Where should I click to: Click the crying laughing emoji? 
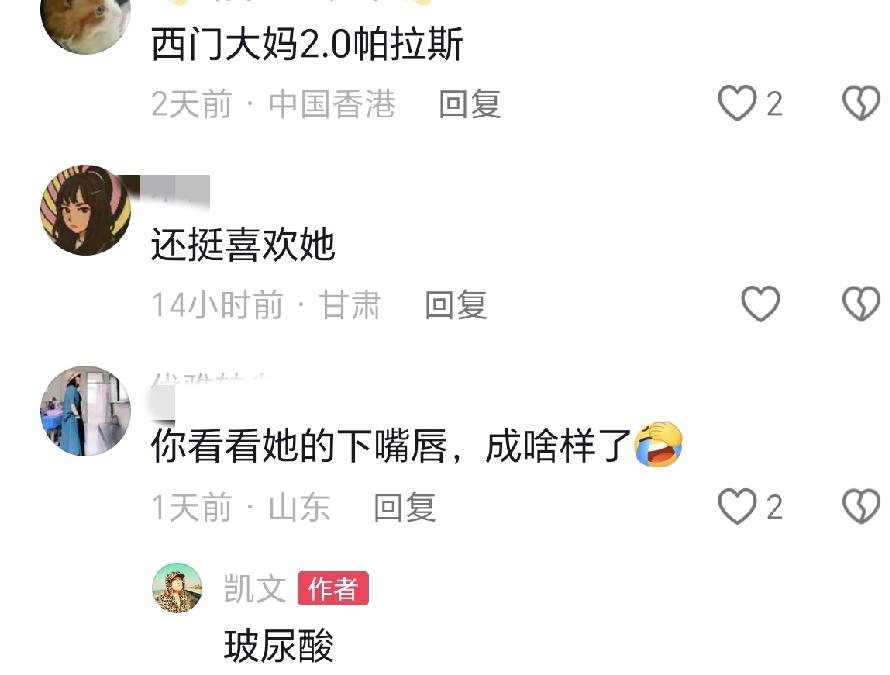pyautogui.click(x=658, y=445)
